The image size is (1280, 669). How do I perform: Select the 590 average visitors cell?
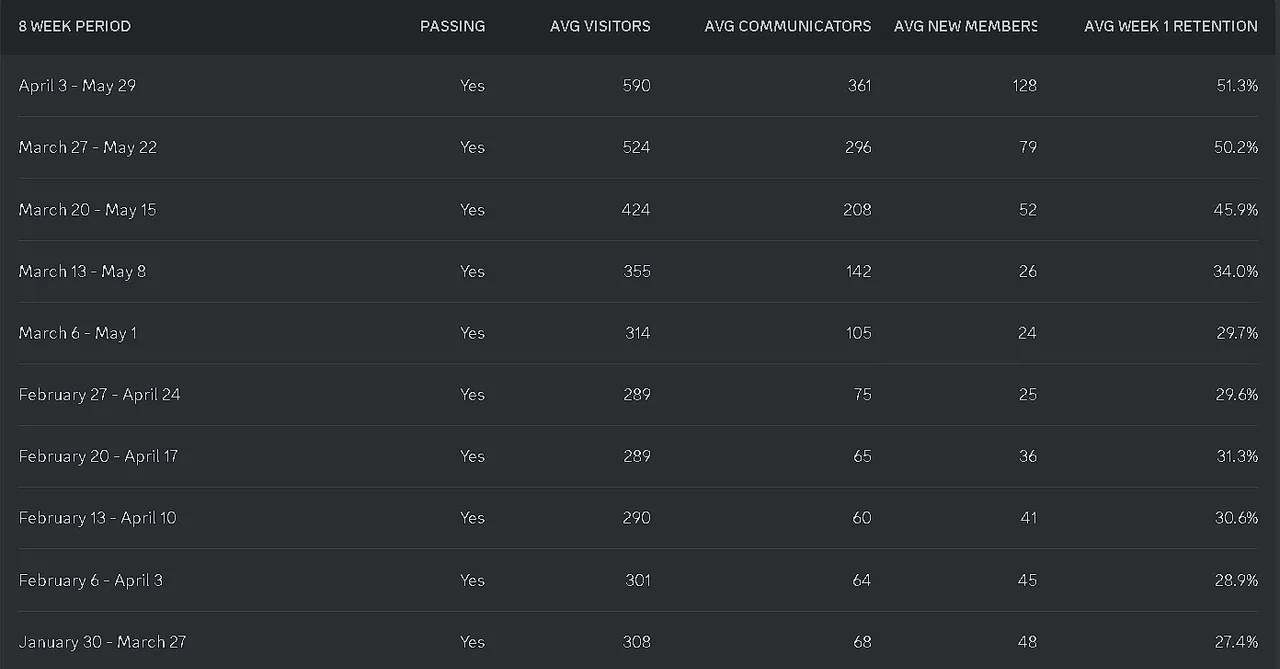tap(636, 86)
